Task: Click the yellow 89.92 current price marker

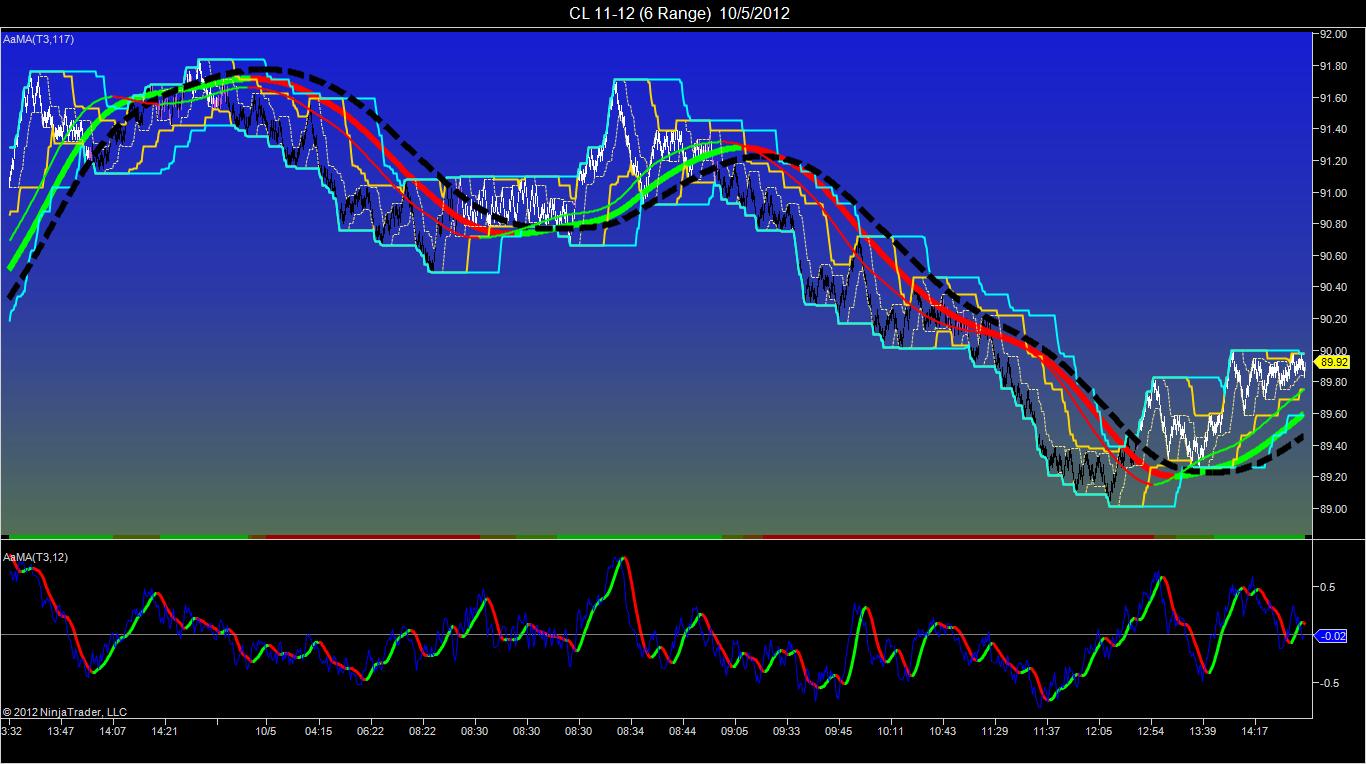Action: 1334,362
